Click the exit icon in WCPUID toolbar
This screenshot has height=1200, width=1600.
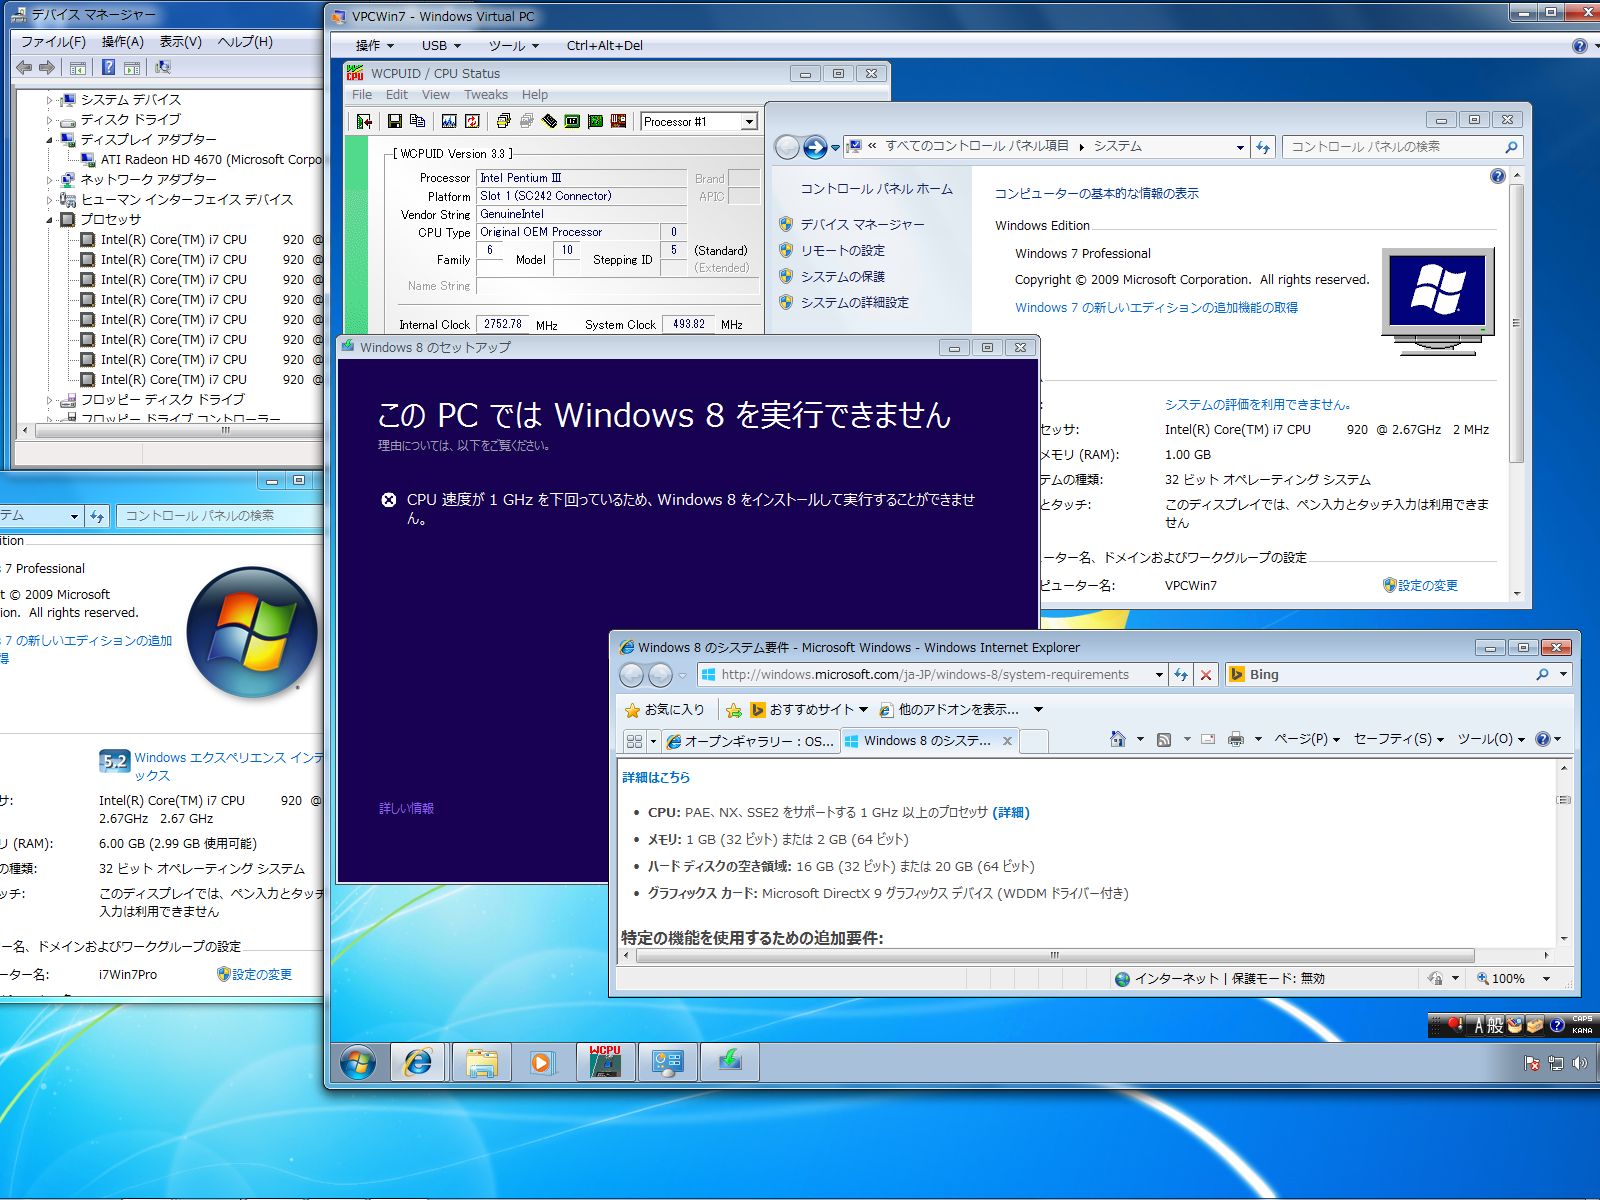[x=364, y=121]
